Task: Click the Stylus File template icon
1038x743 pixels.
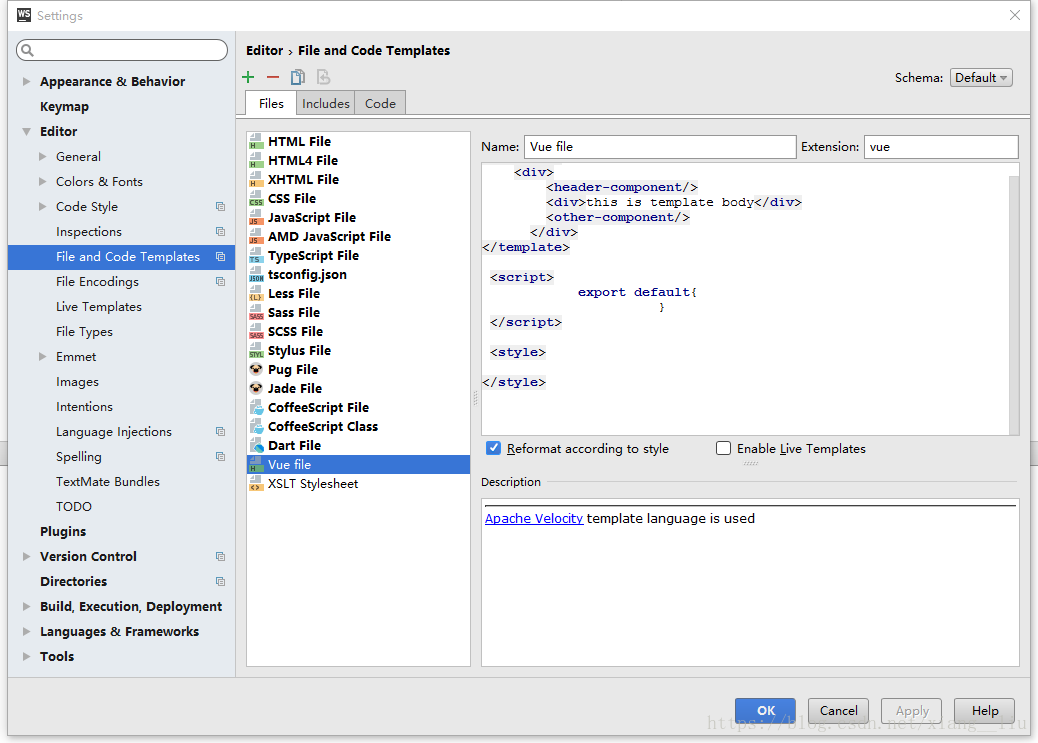Action: pos(256,350)
